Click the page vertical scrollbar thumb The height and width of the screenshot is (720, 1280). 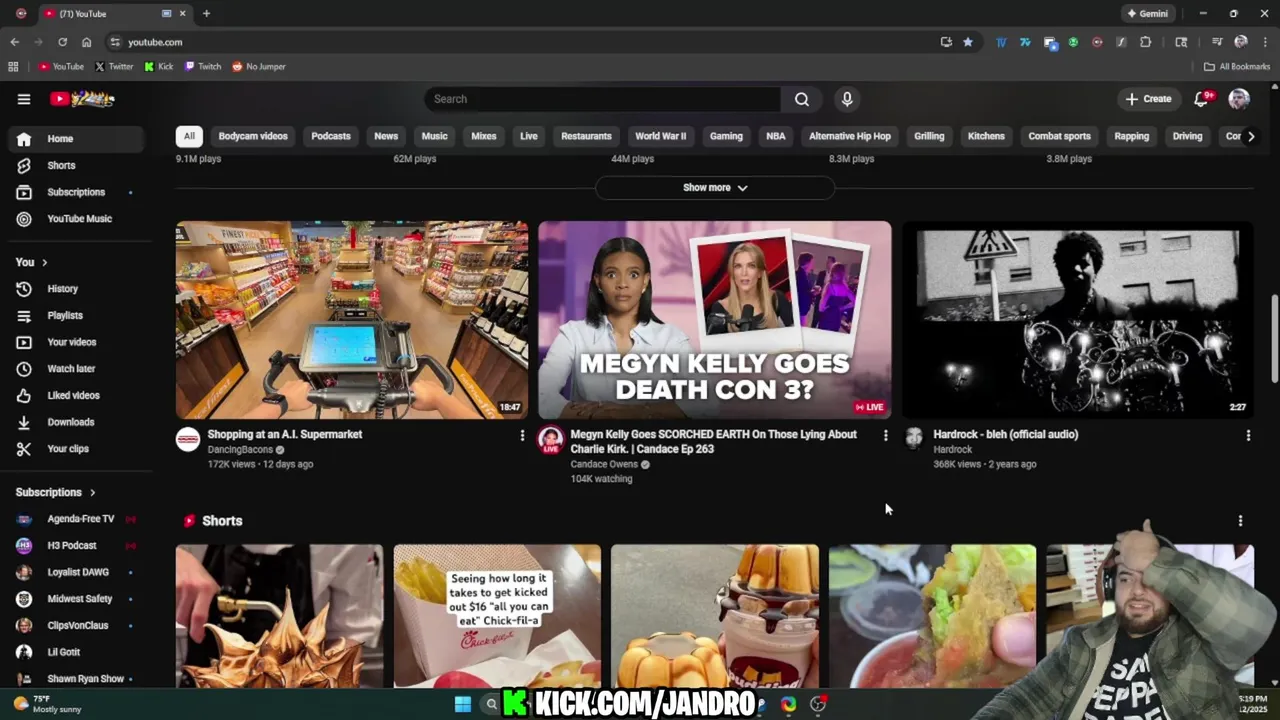[1274, 339]
